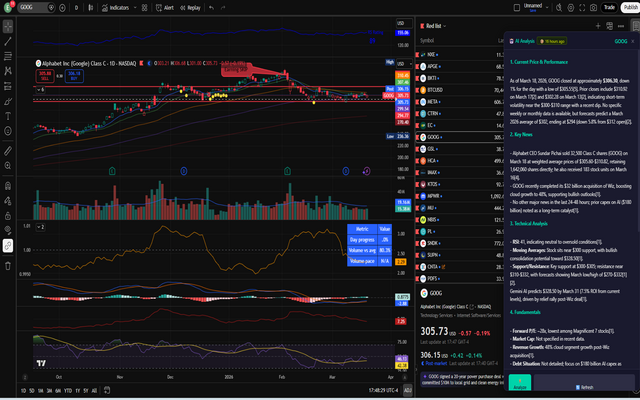
Task: Toggle ADJ adjusted data button
Action: [x=407, y=391]
